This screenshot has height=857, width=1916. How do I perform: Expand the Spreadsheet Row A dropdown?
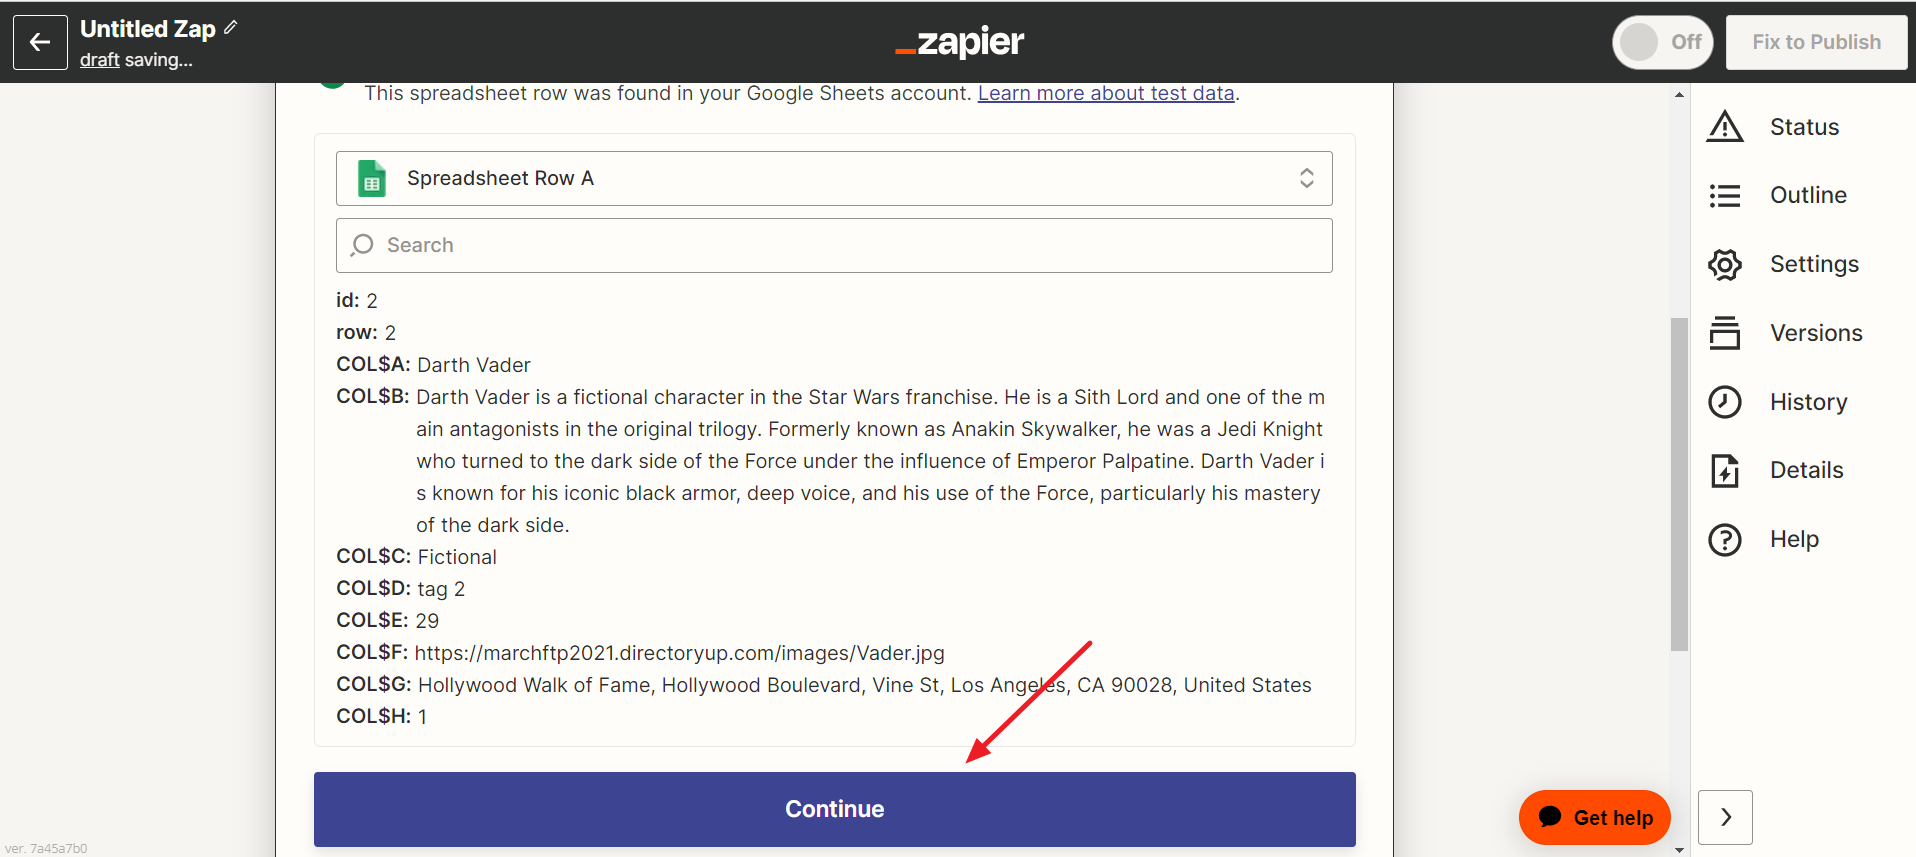click(834, 178)
